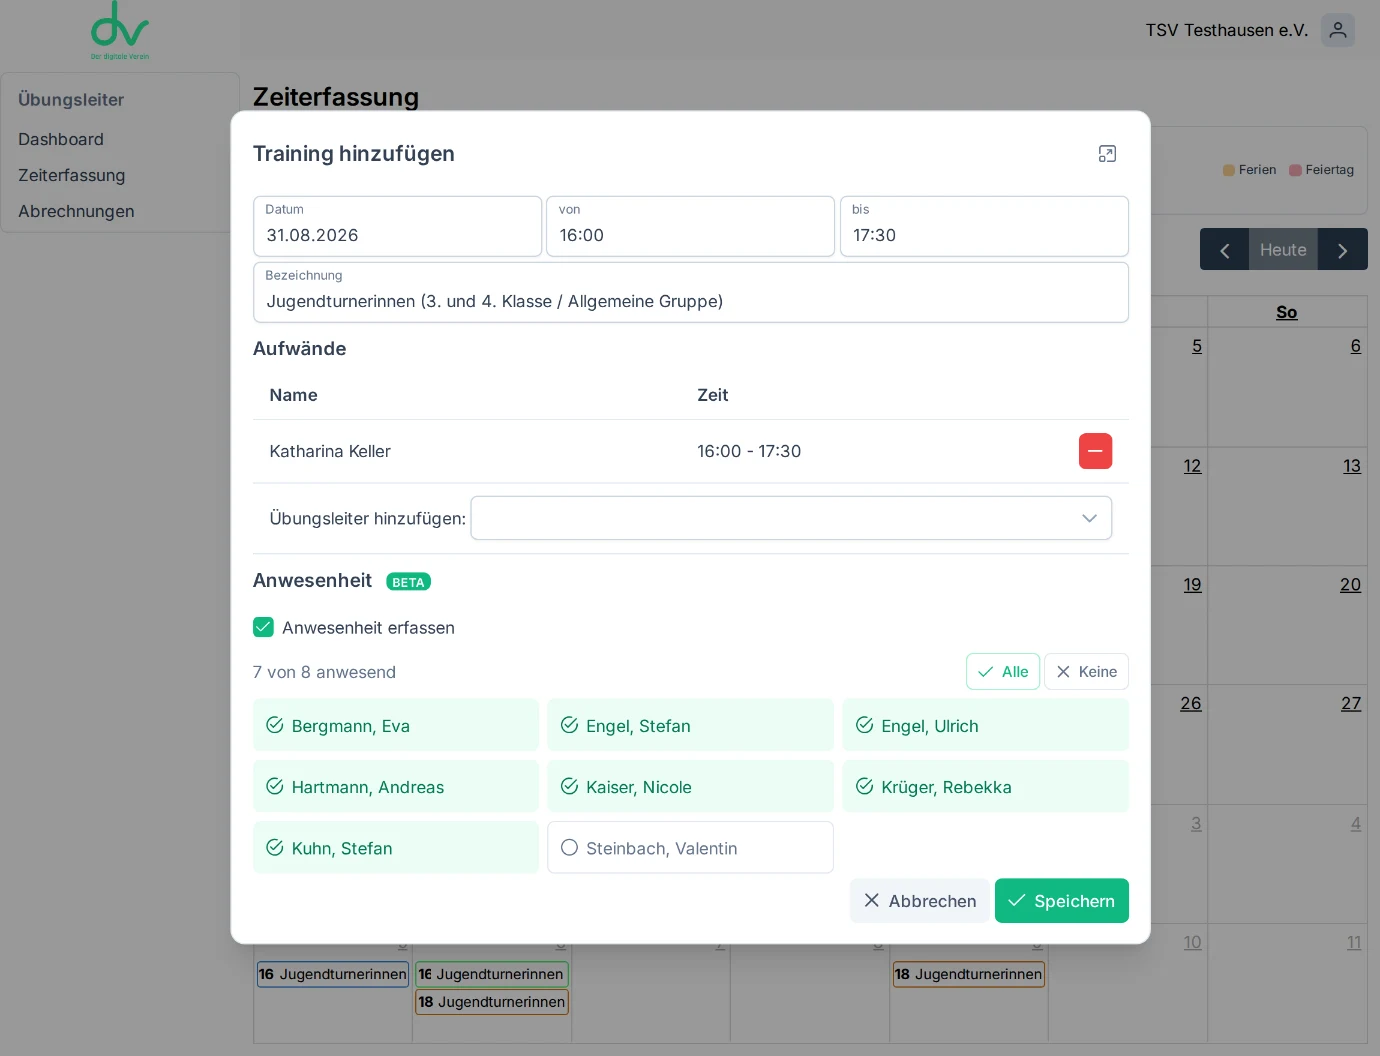
Task: Toggle attendance for Engel, Ulrich
Action: 986,726
